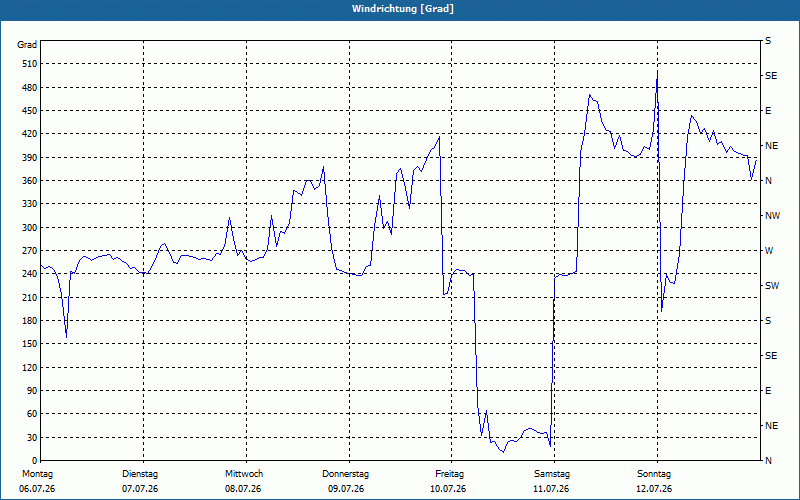This screenshot has height=500, width=800.
Task: Click the Sonntag day label
Action: click(654, 474)
